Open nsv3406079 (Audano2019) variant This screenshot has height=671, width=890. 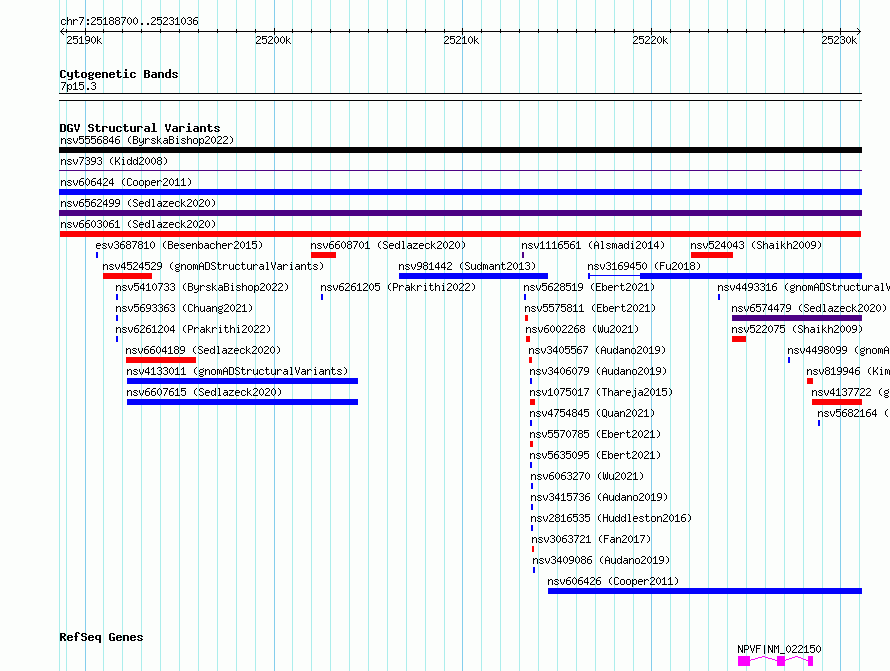[598, 371]
